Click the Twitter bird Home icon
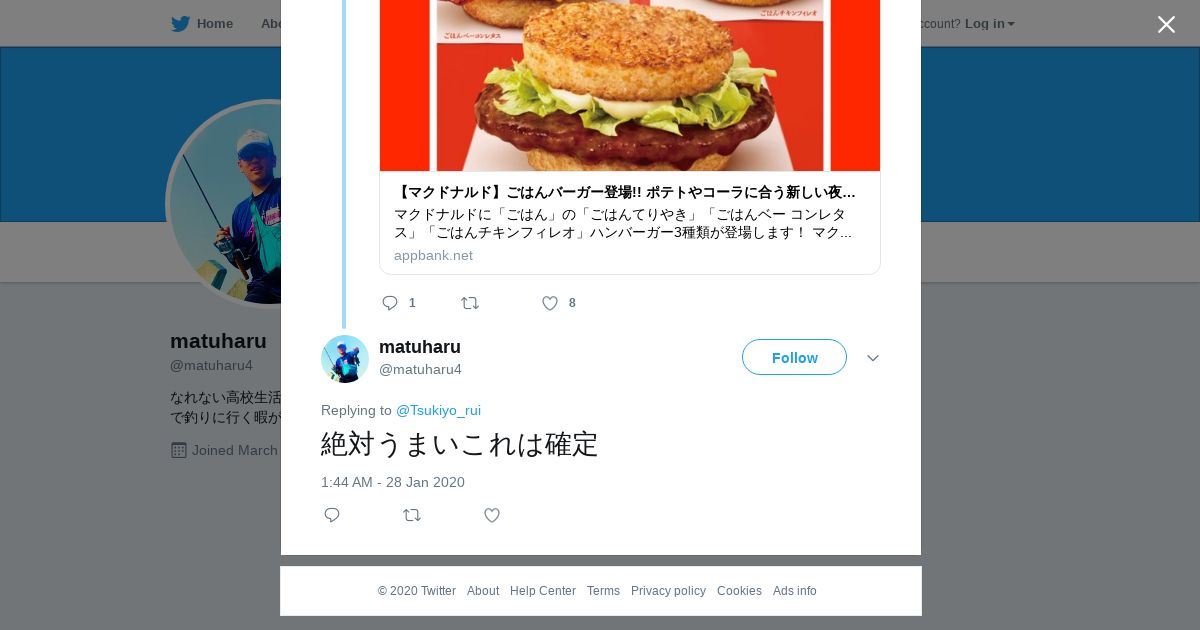1200x630 pixels. [x=180, y=24]
